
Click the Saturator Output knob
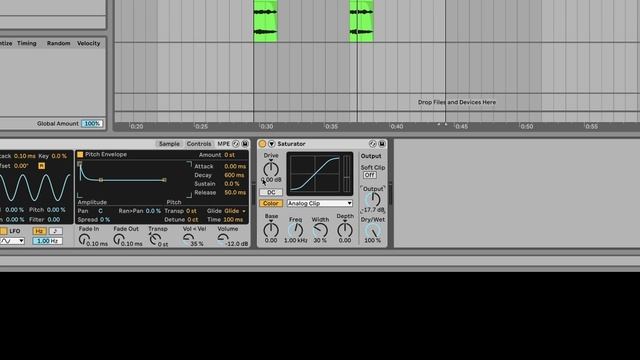tap(373, 199)
